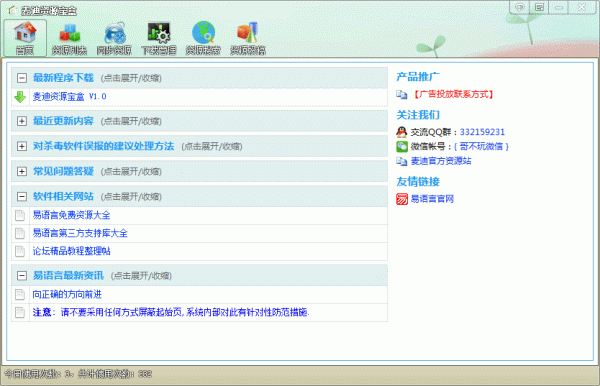
Task: Click the icon beside 广告投放联系方式
Action: [402, 94]
